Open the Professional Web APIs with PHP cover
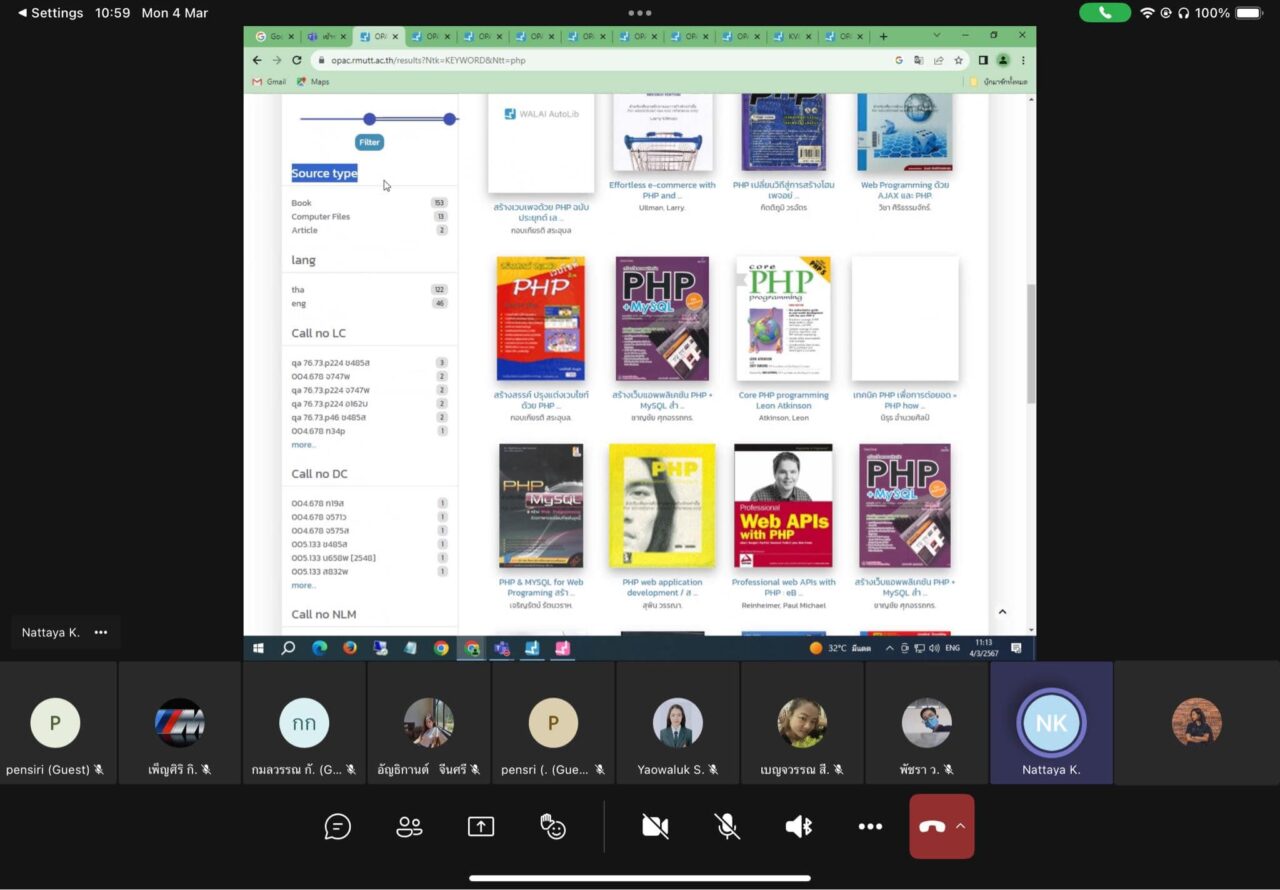This screenshot has width=1280, height=890. coord(783,506)
